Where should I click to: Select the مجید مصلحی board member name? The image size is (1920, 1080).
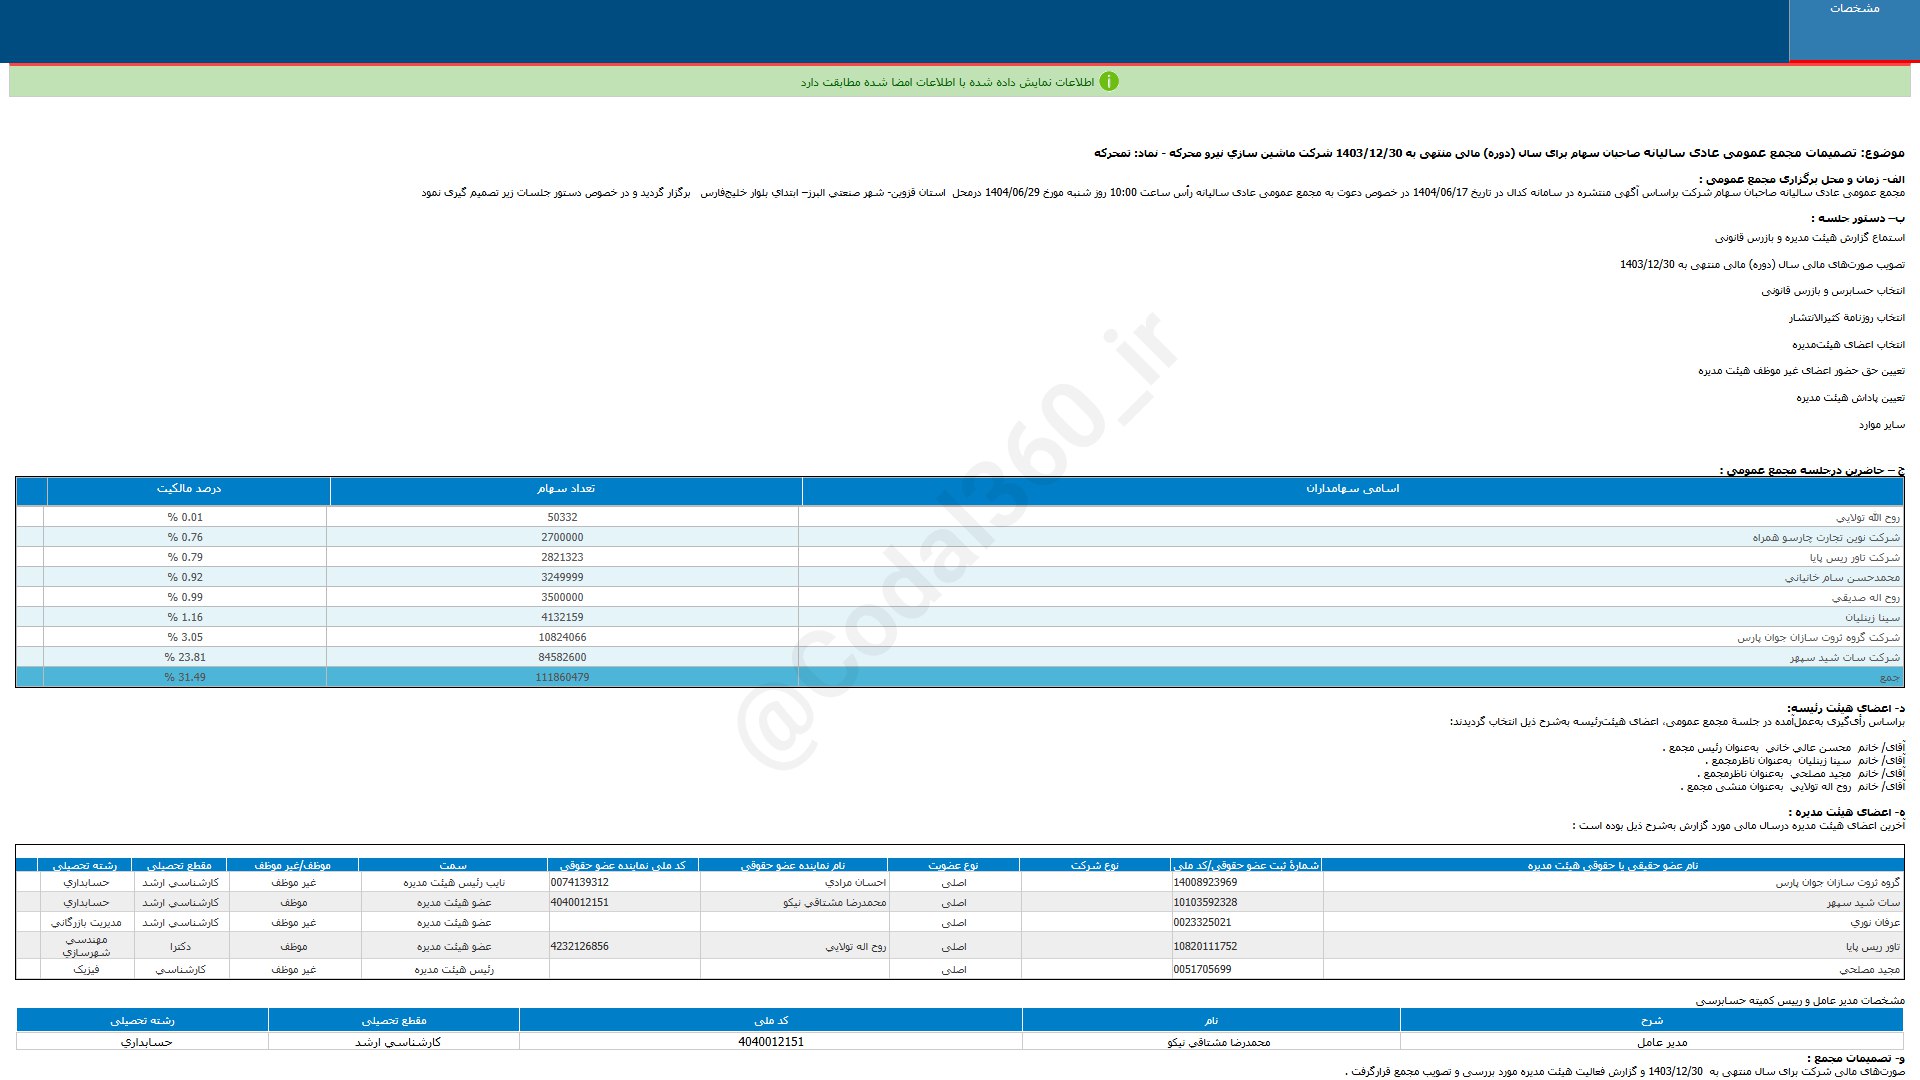coord(1869,970)
